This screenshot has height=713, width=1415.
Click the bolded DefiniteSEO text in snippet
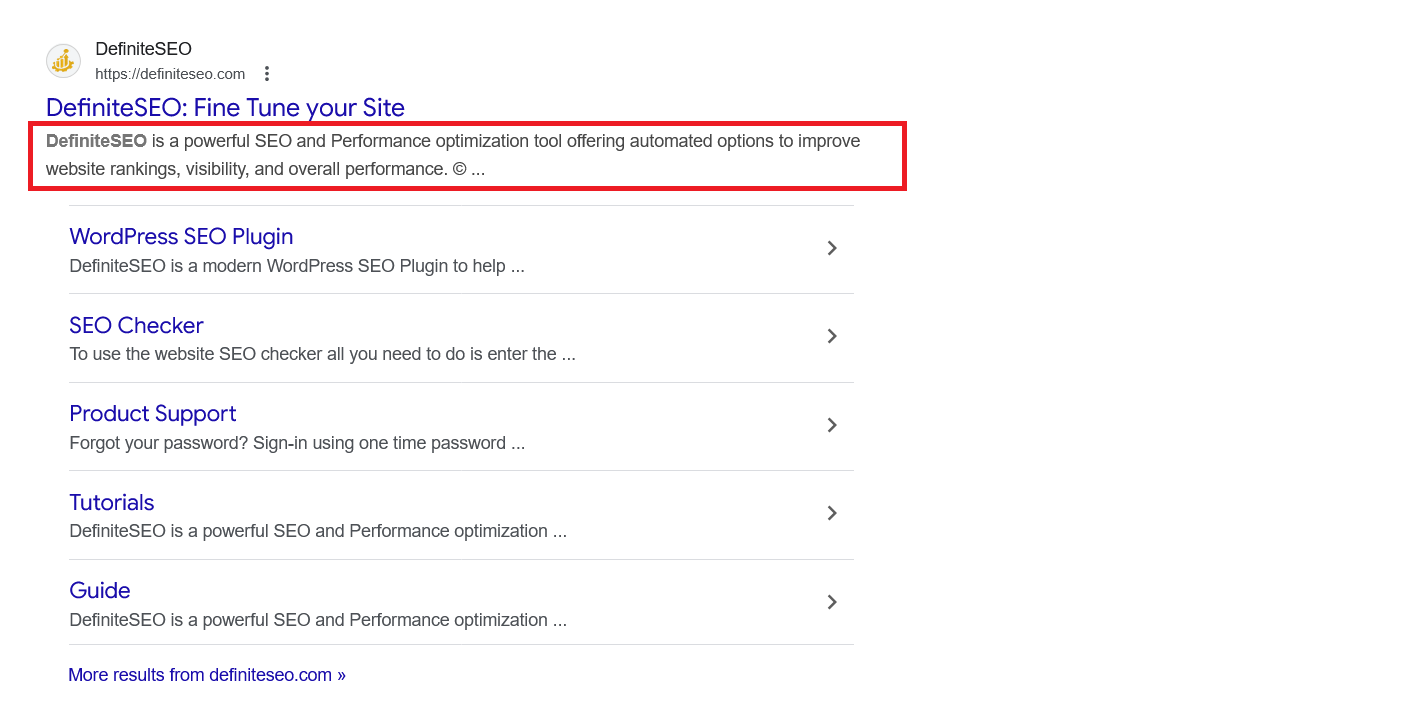(96, 140)
